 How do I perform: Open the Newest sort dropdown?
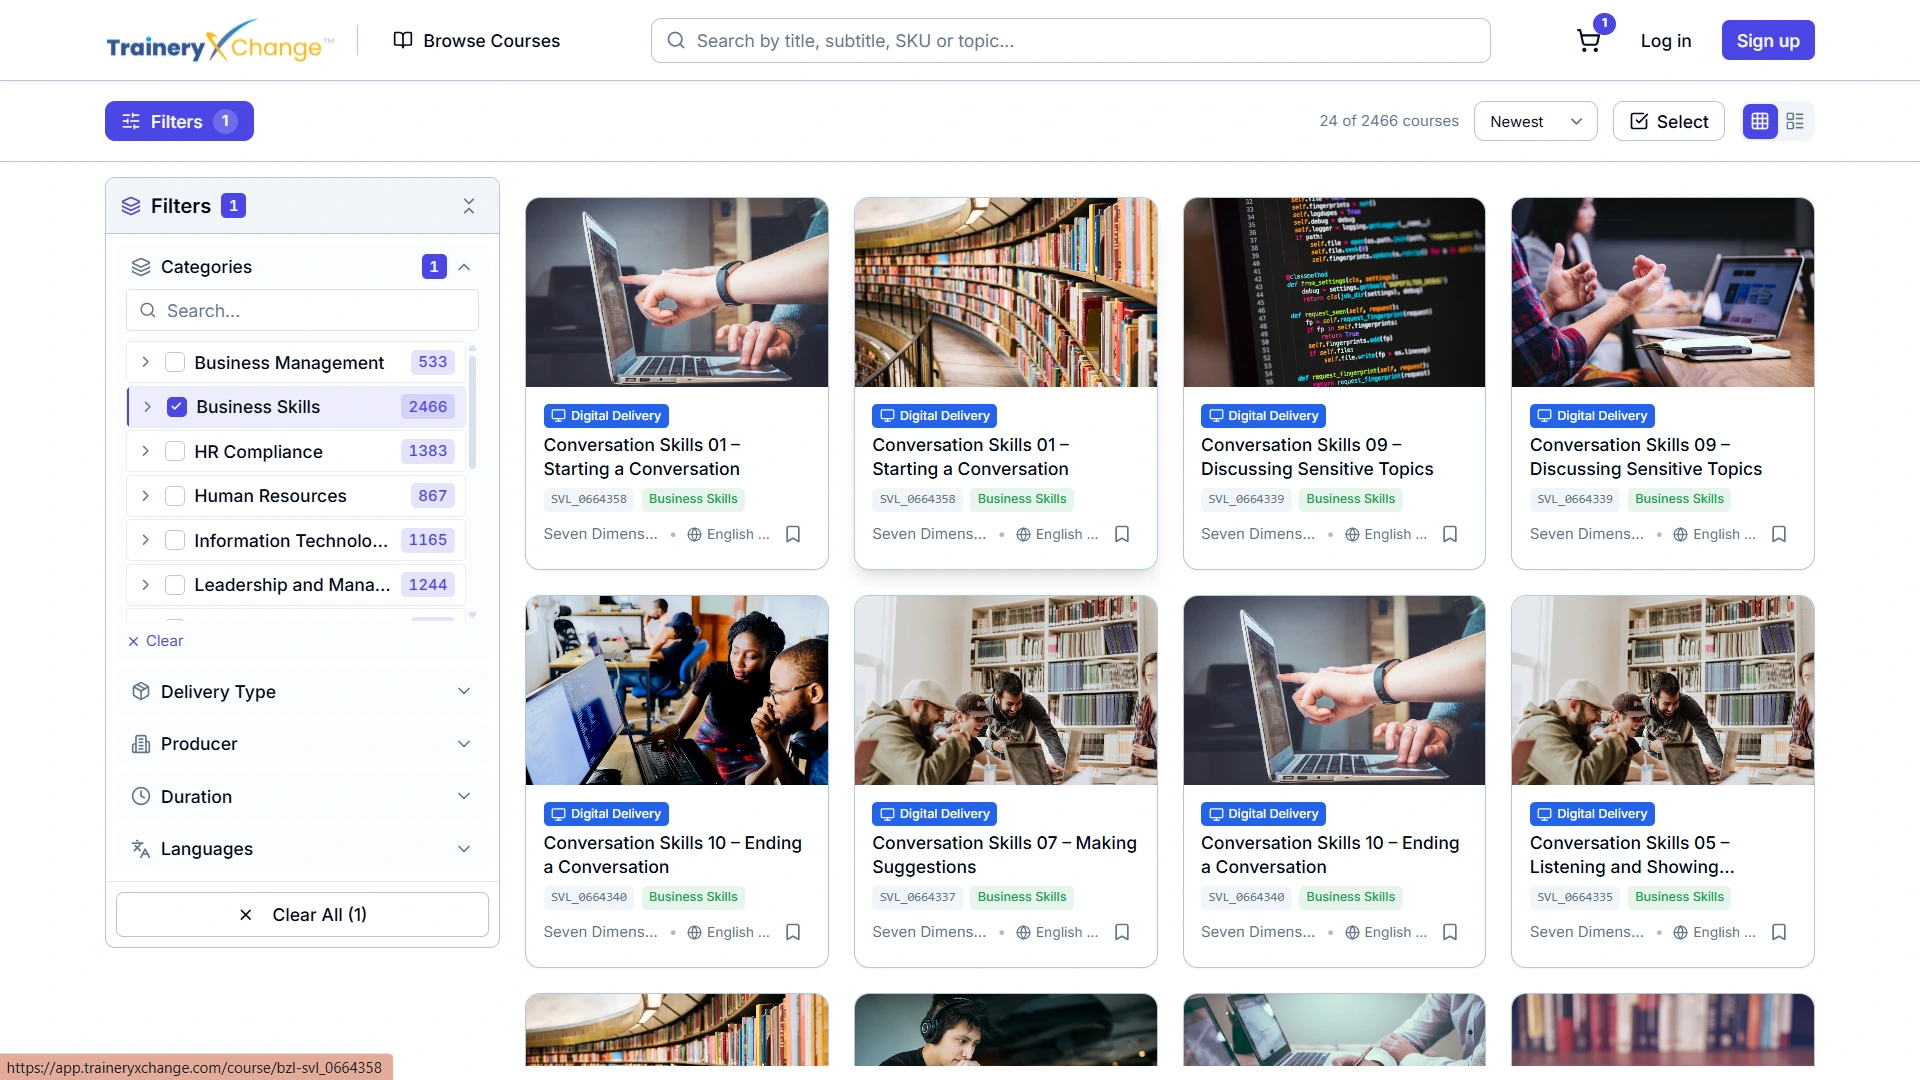pyautogui.click(x=1535, y=121)
